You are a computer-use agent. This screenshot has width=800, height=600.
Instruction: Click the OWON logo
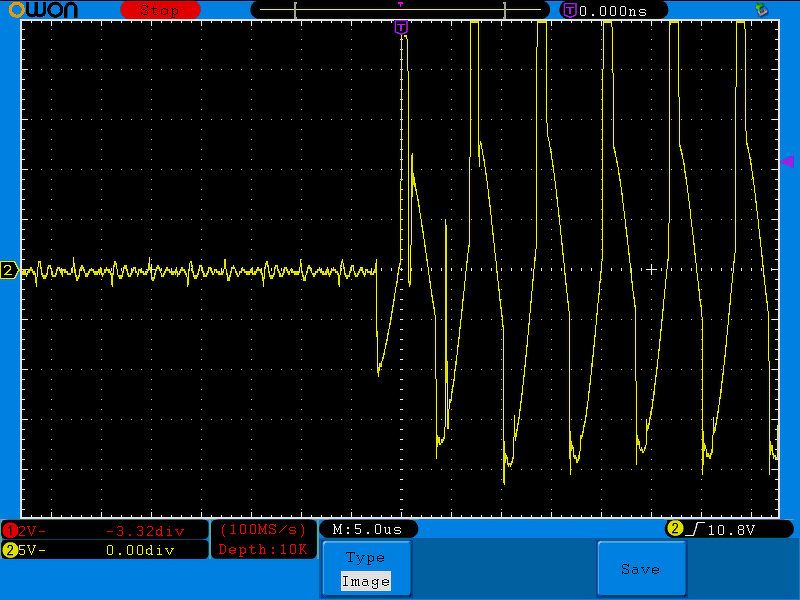(43, 10)
